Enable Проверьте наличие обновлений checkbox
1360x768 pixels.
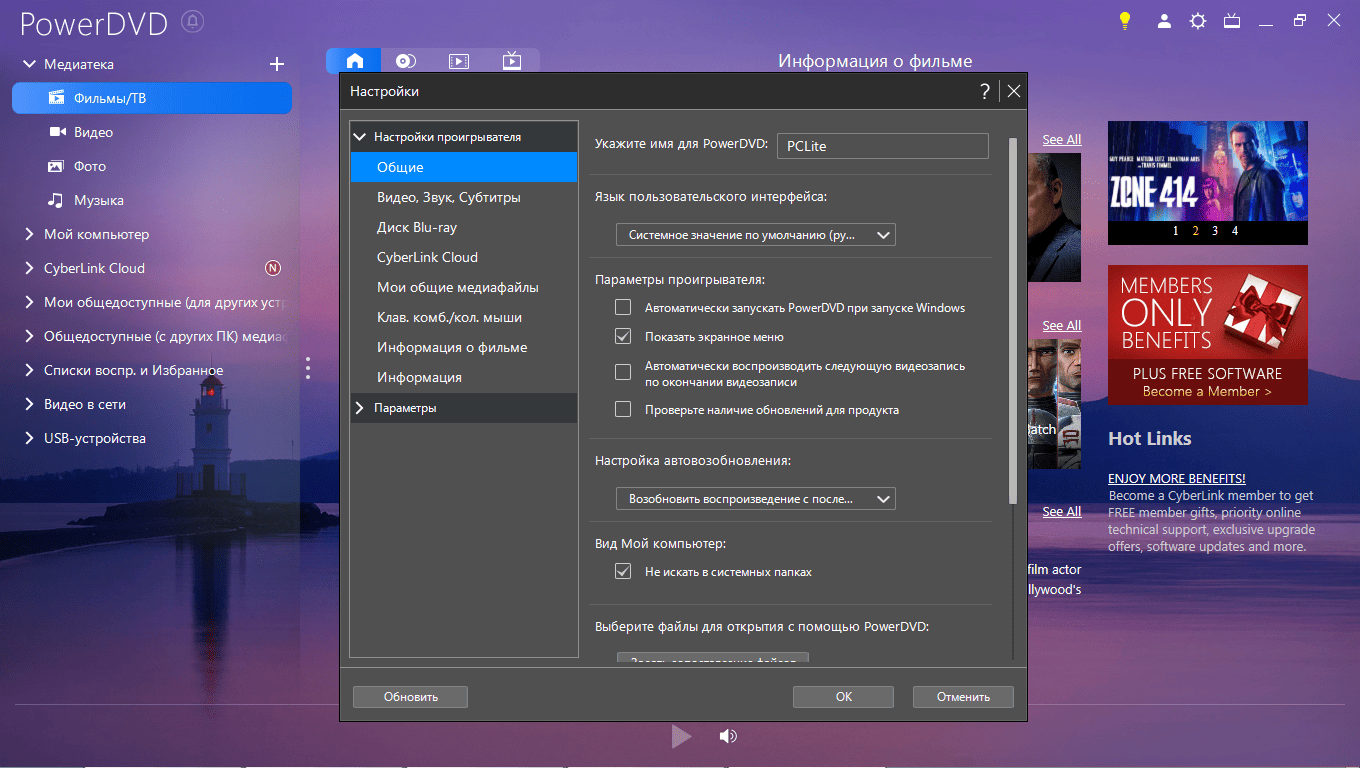623,409
